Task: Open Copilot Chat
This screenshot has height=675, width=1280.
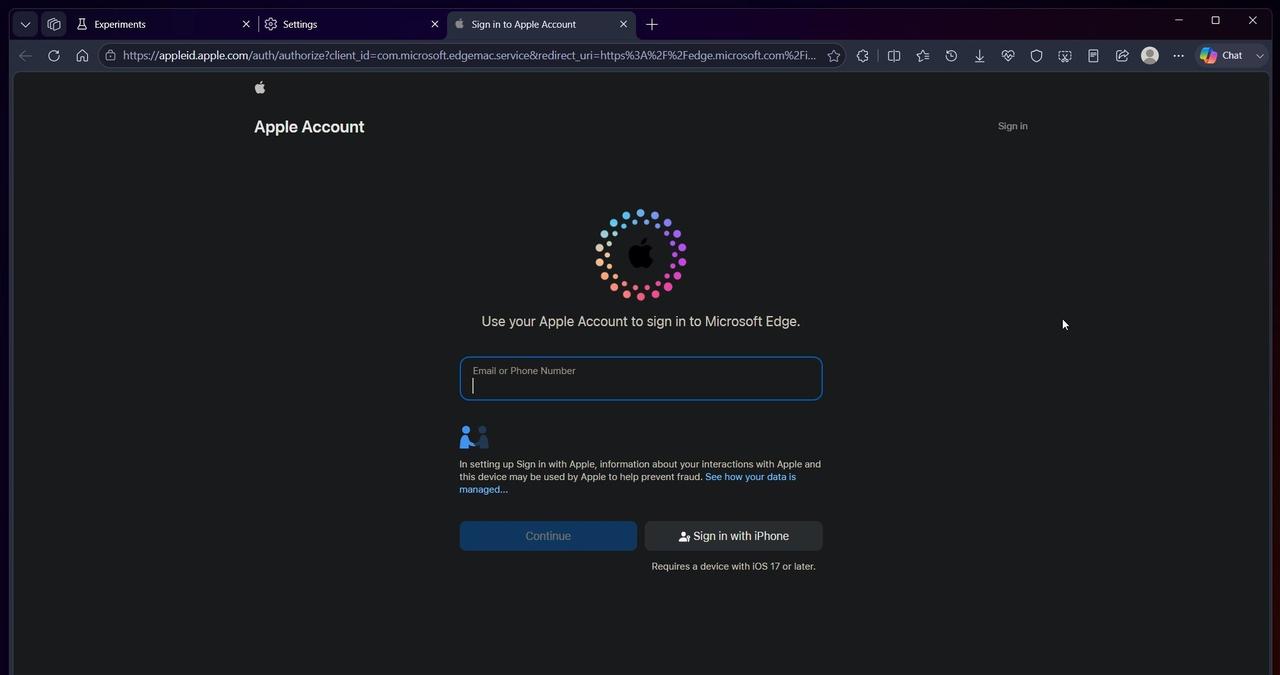Action: click(x=1221, y=56)
